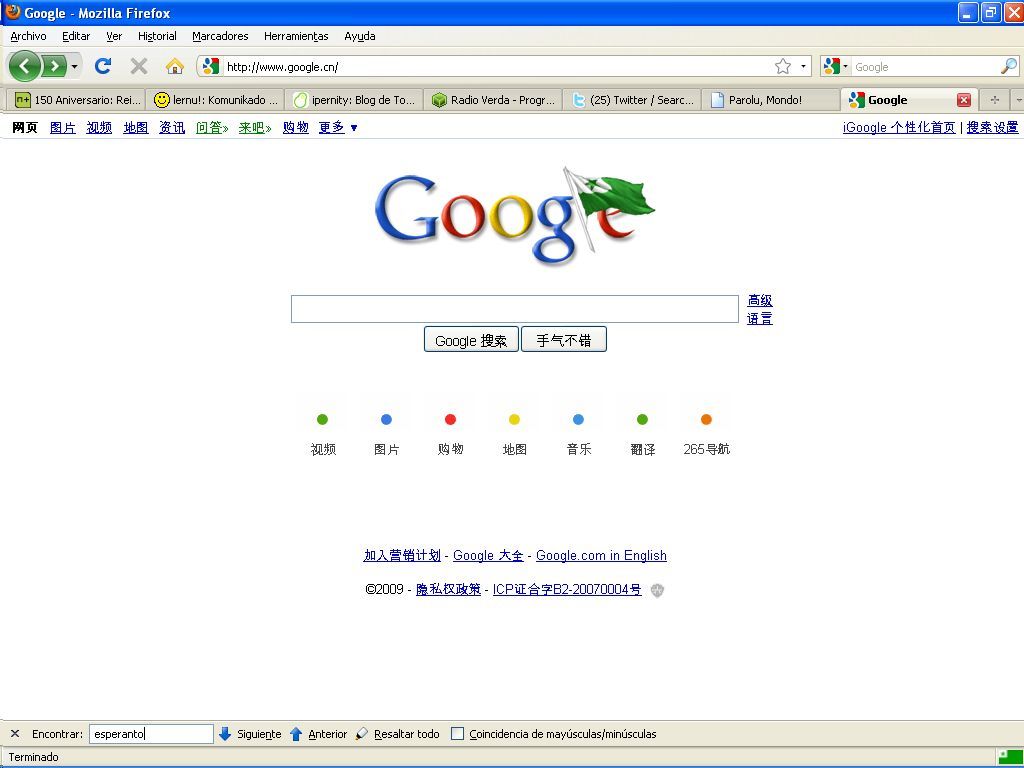Viewport: 1024px width, 768px height.
Task: Open the Marcadores menu
Action: [x=220, y=36]
